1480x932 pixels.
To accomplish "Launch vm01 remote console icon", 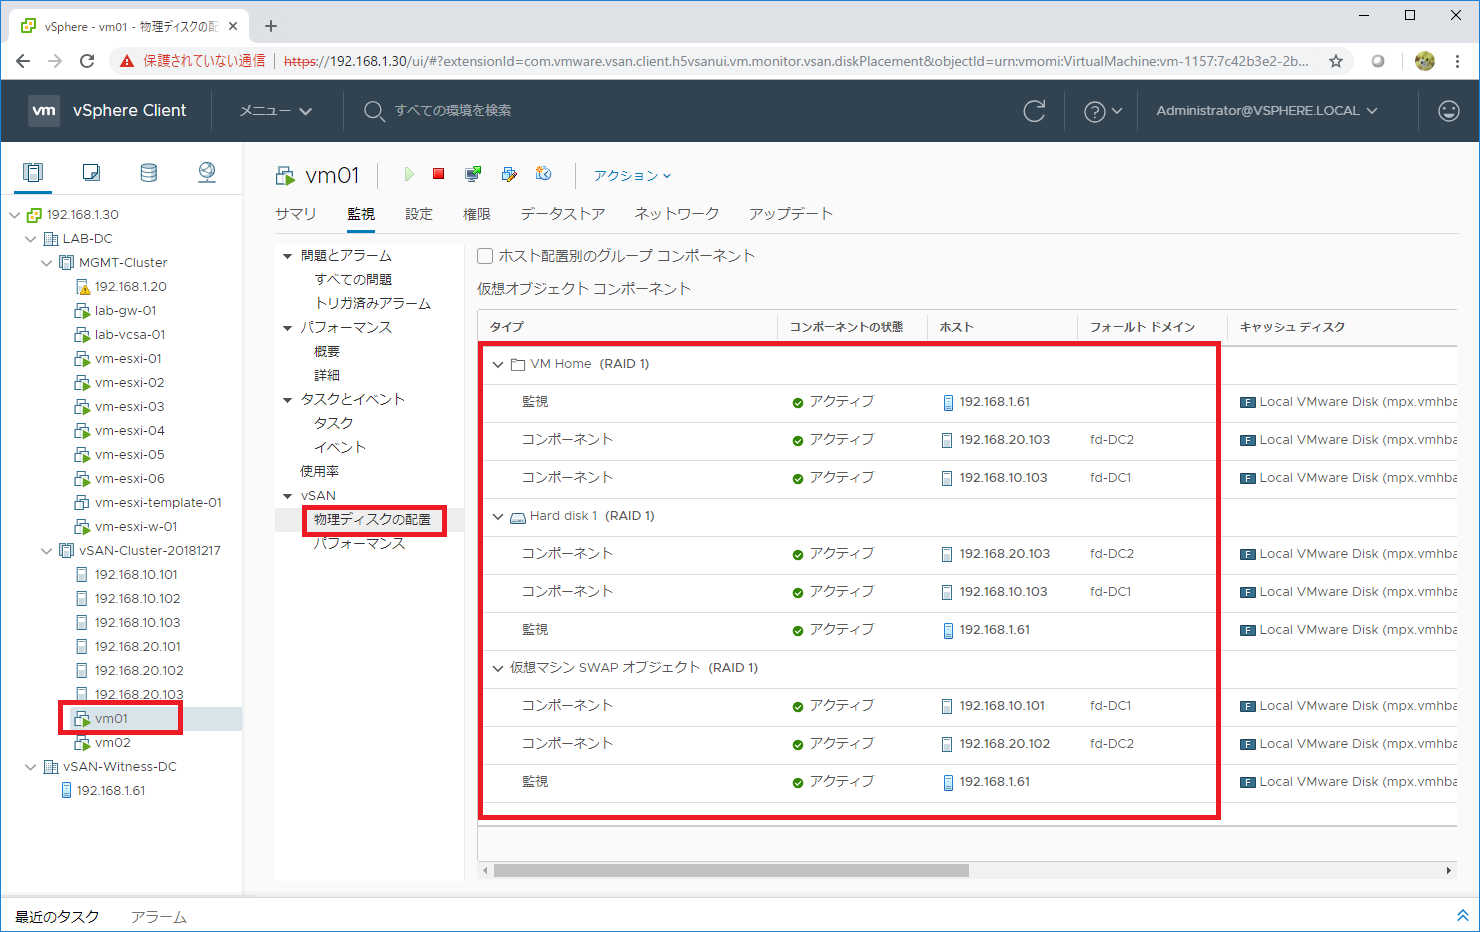I will [x=473, y=174].
